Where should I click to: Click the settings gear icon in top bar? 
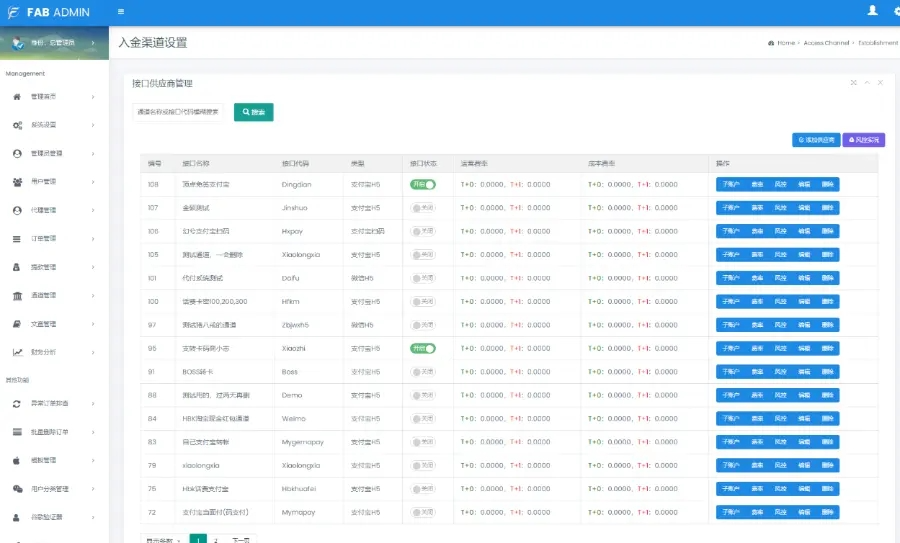(x=894, y=11)
